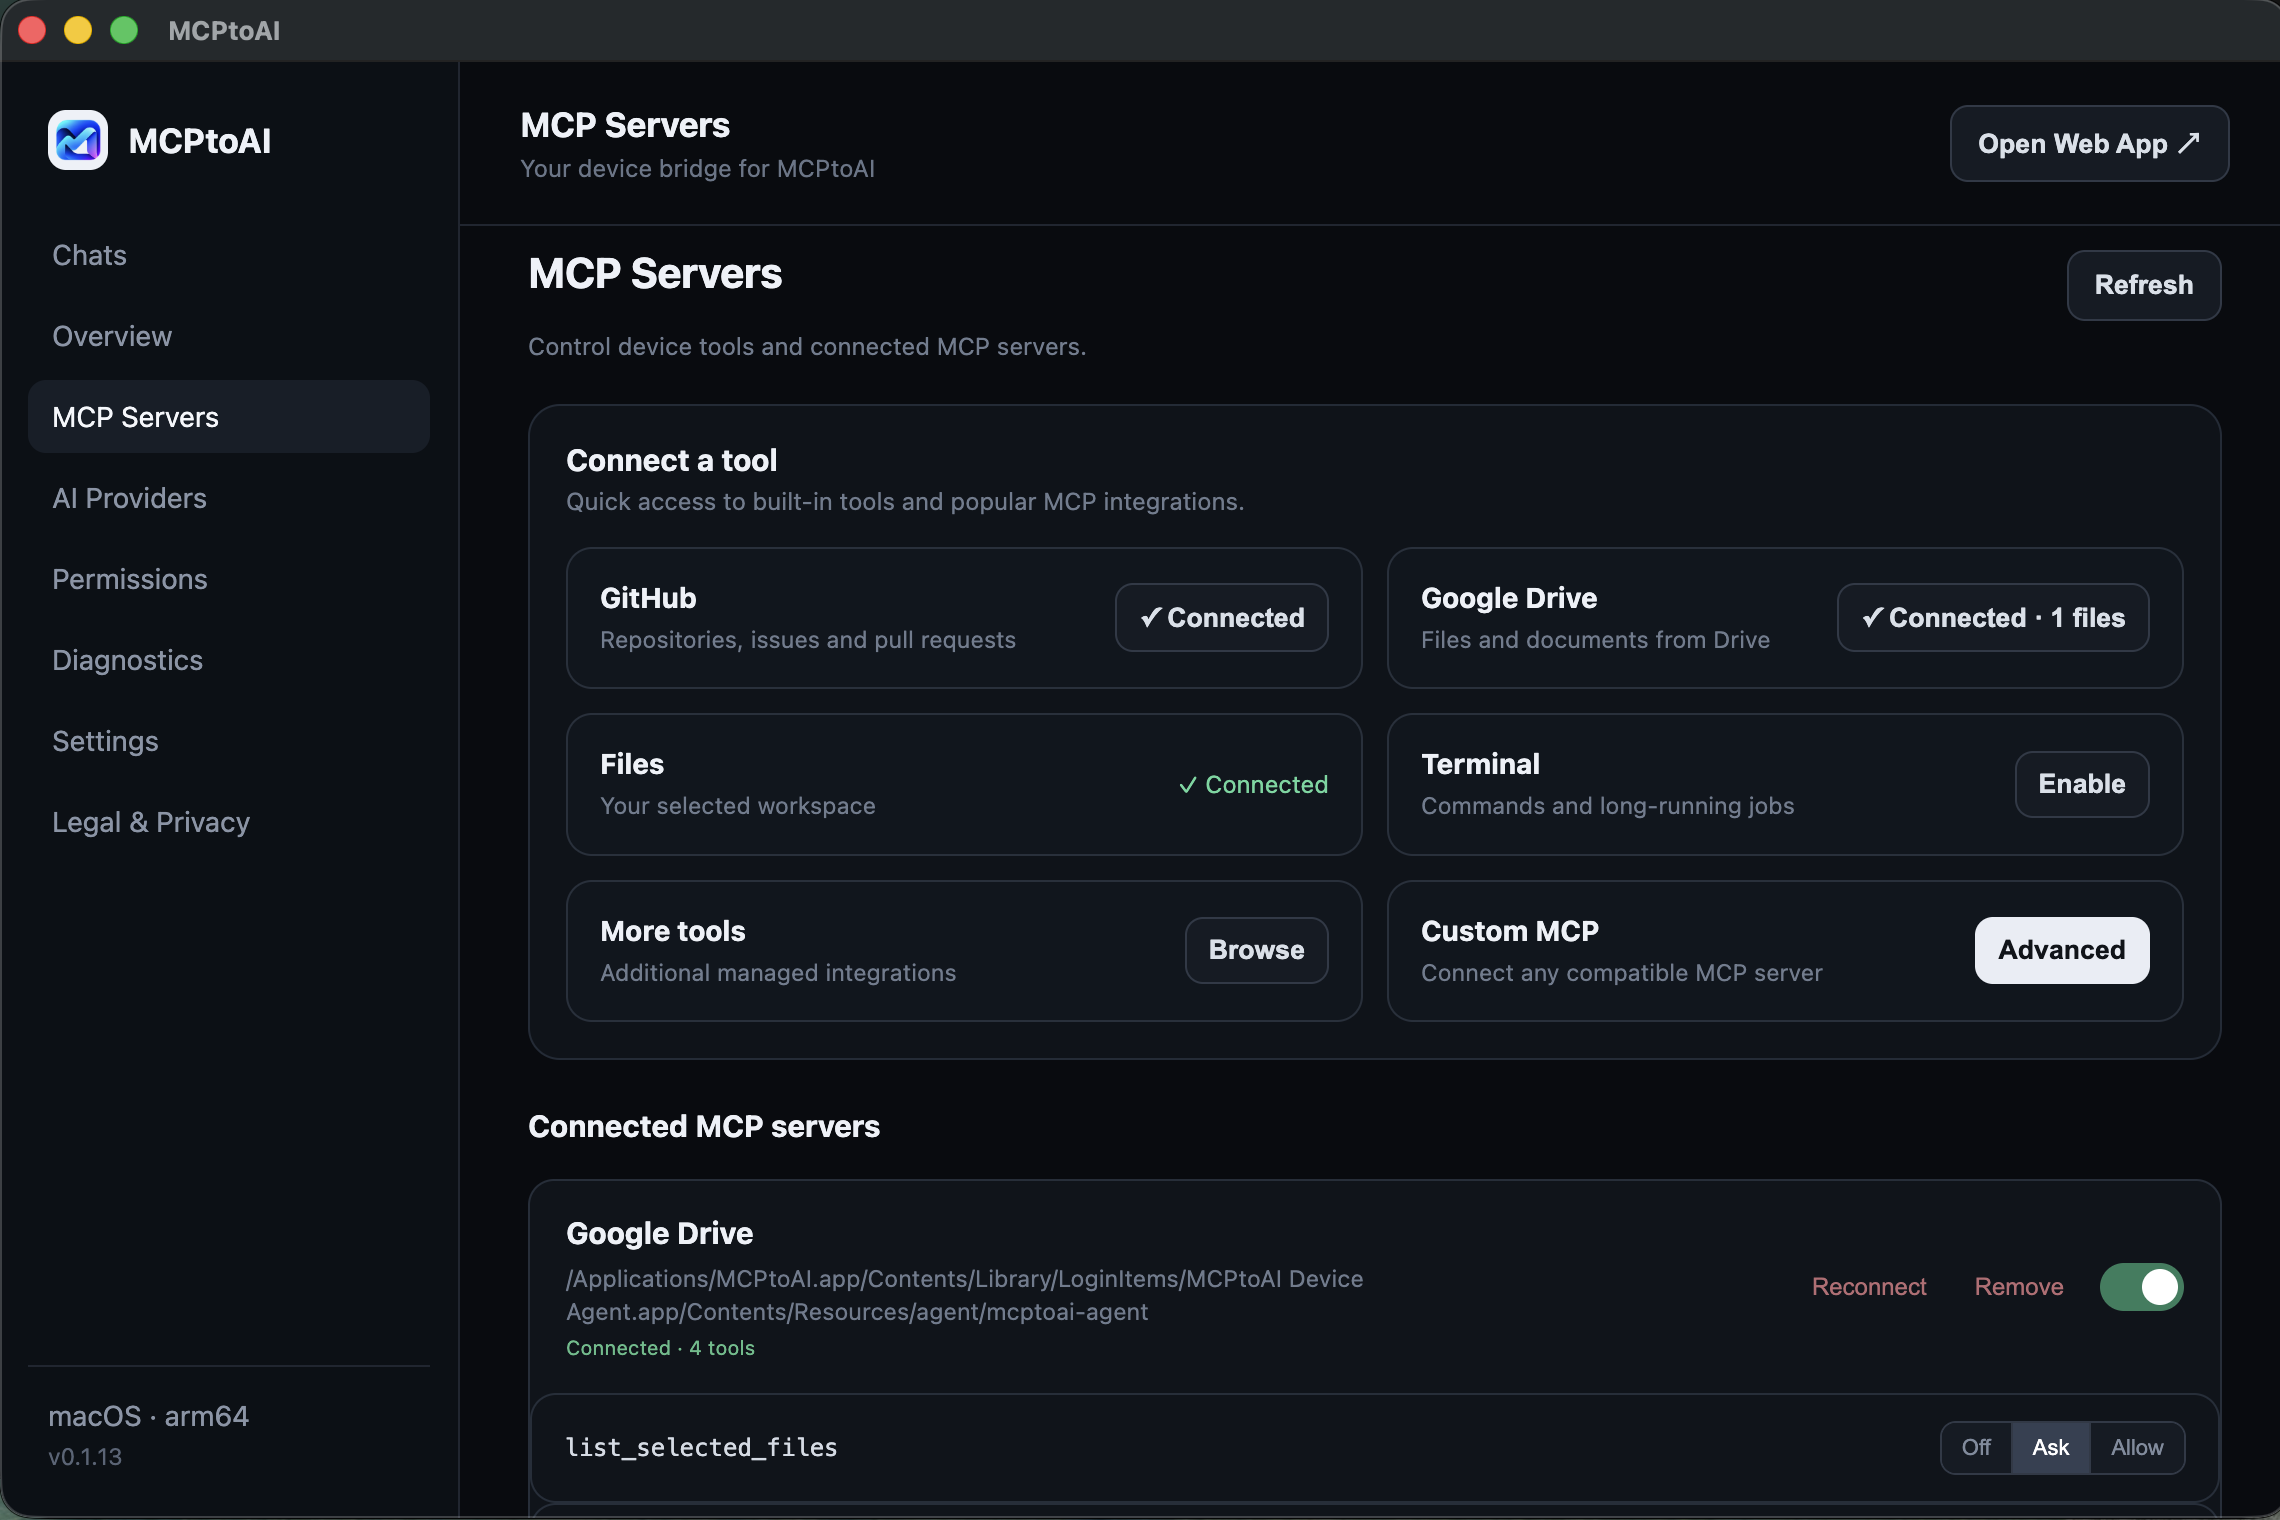This screenshot has width=2280, height=1520.
Task: Click the Custom MCP card title
Action: pyautogui.click(x=1510, y=931)
